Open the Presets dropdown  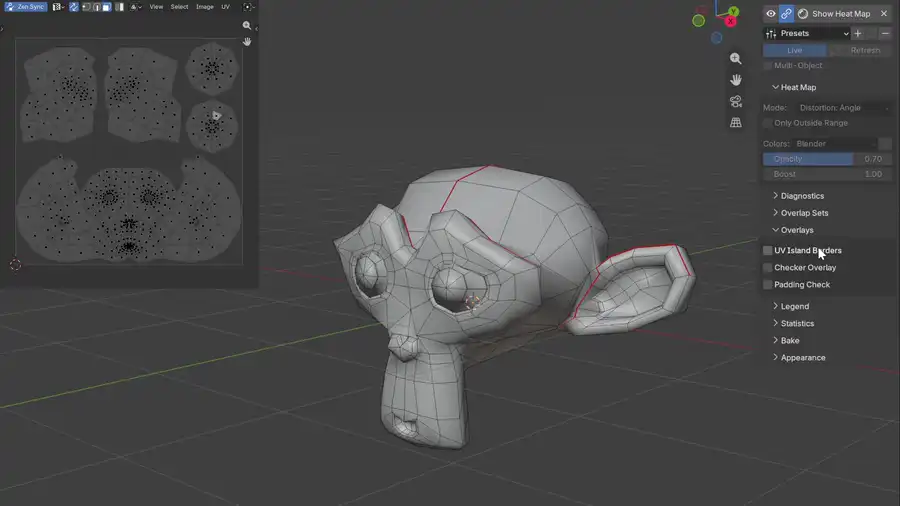pos(806,33)
